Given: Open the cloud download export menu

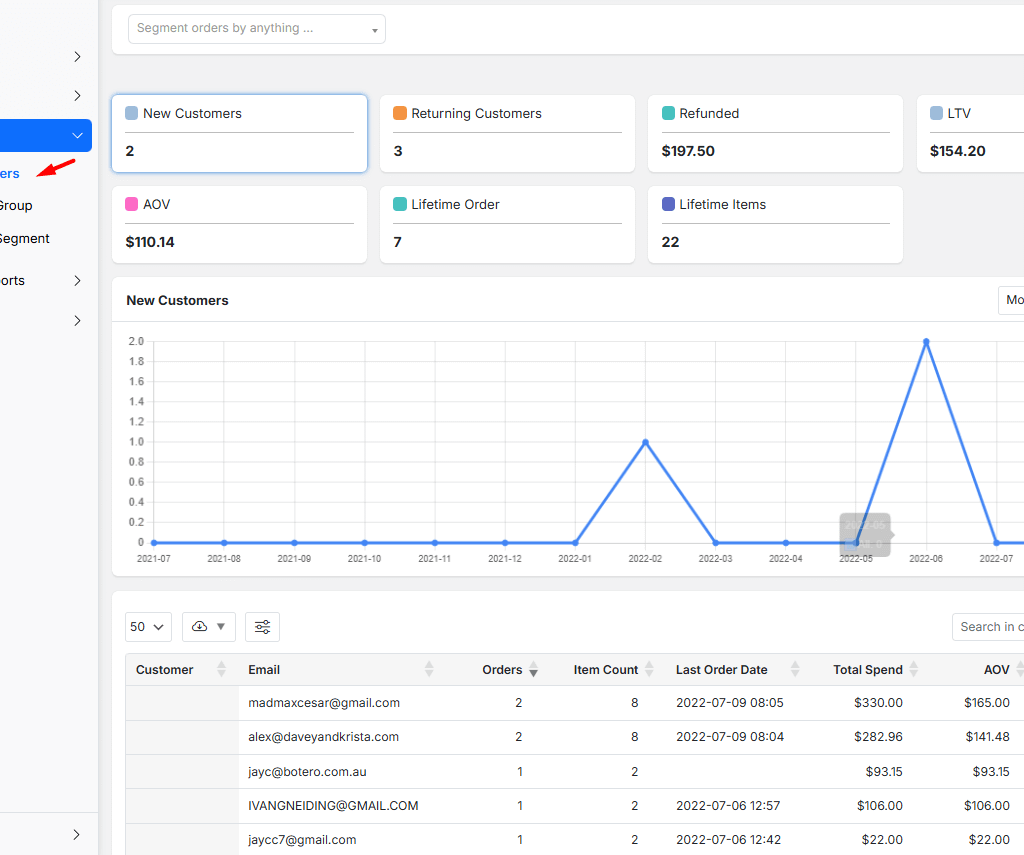Looking at the screenshot, I should 208,627.
